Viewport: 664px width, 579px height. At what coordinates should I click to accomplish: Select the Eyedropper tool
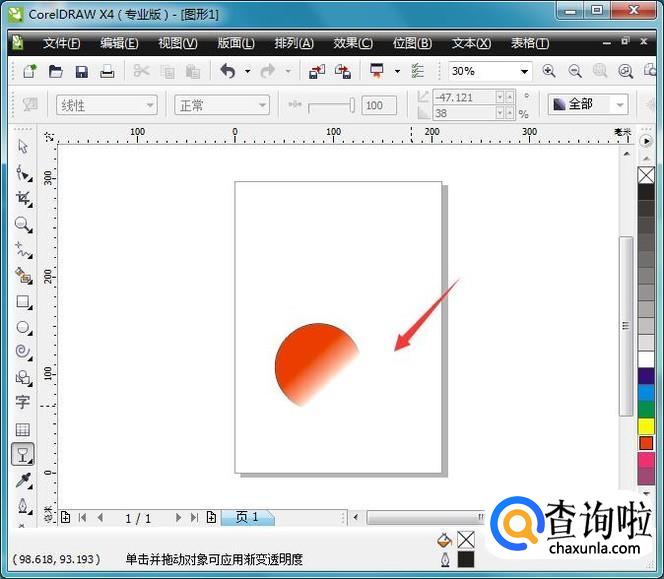coord(22,480)
